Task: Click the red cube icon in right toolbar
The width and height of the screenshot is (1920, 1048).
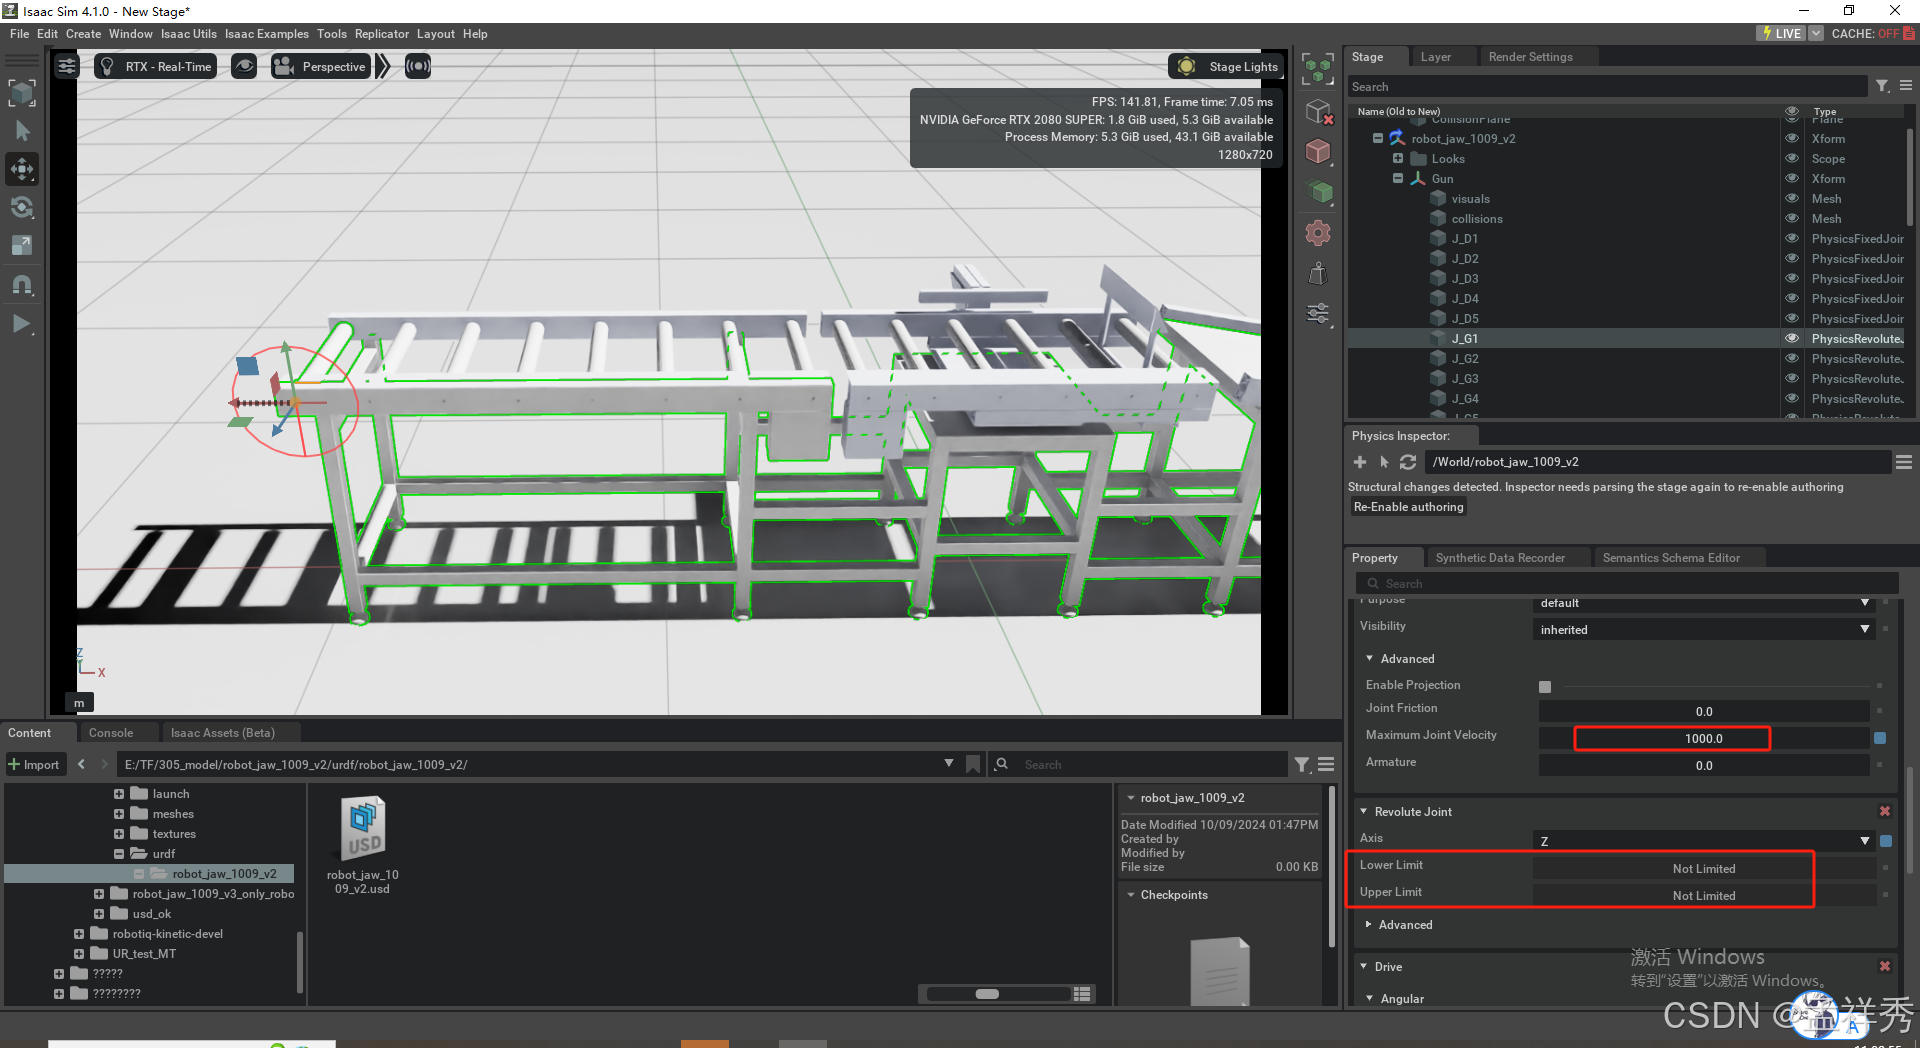Action: 1318,152
